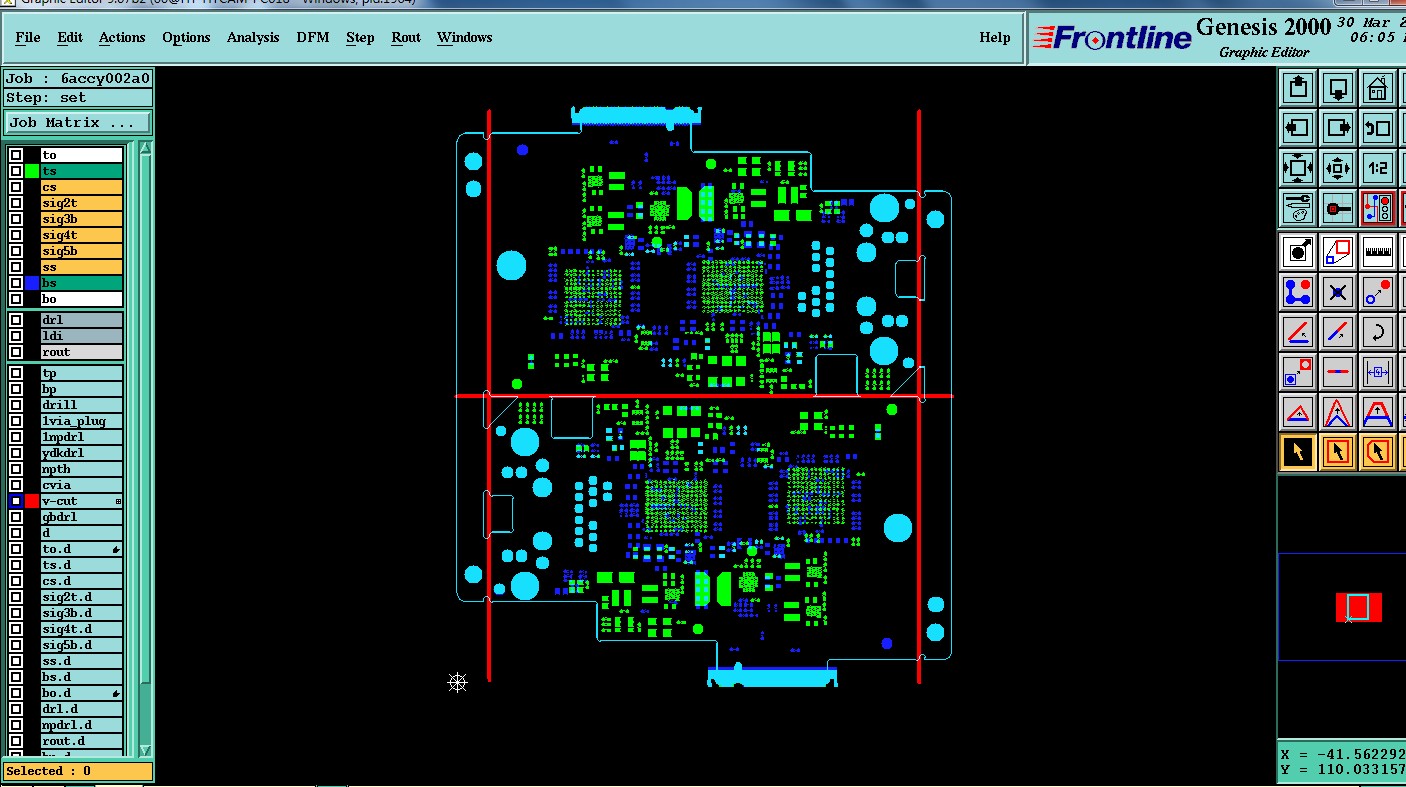
Task: Click the pan left arrow icon
Action: [x=1298, y=128]
